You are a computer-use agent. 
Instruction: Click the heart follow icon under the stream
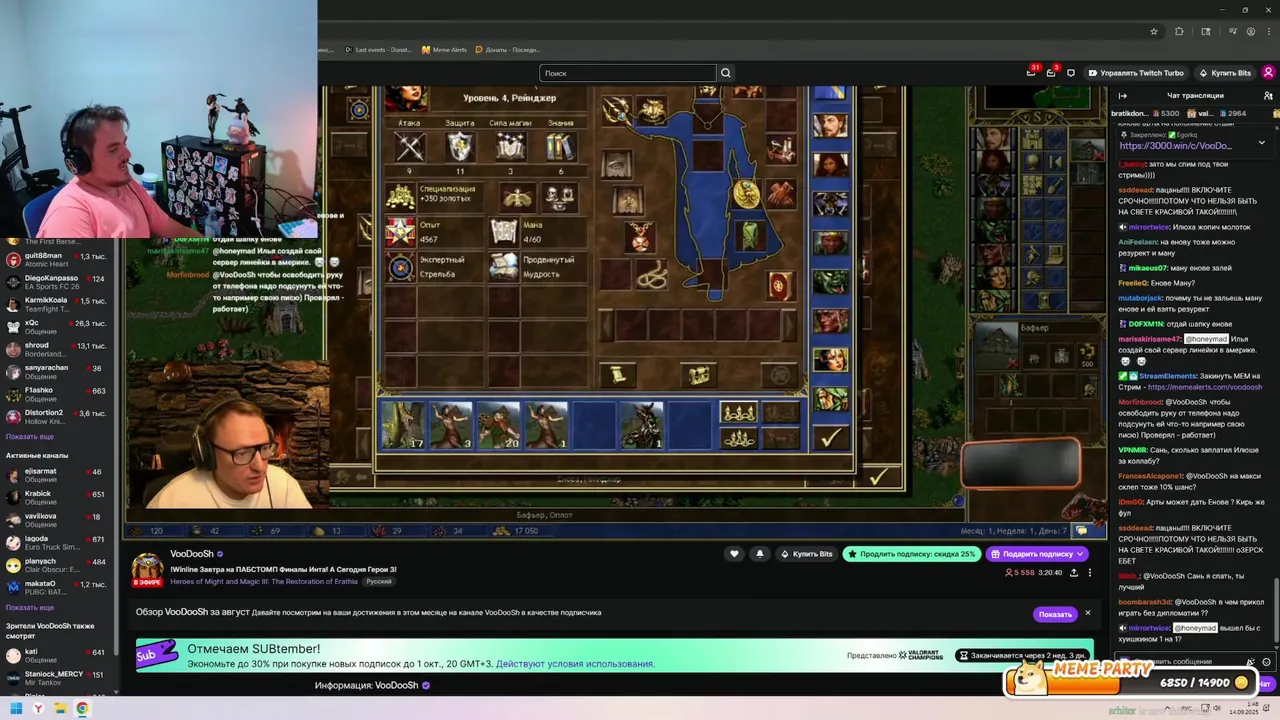(x=734, y=554)
